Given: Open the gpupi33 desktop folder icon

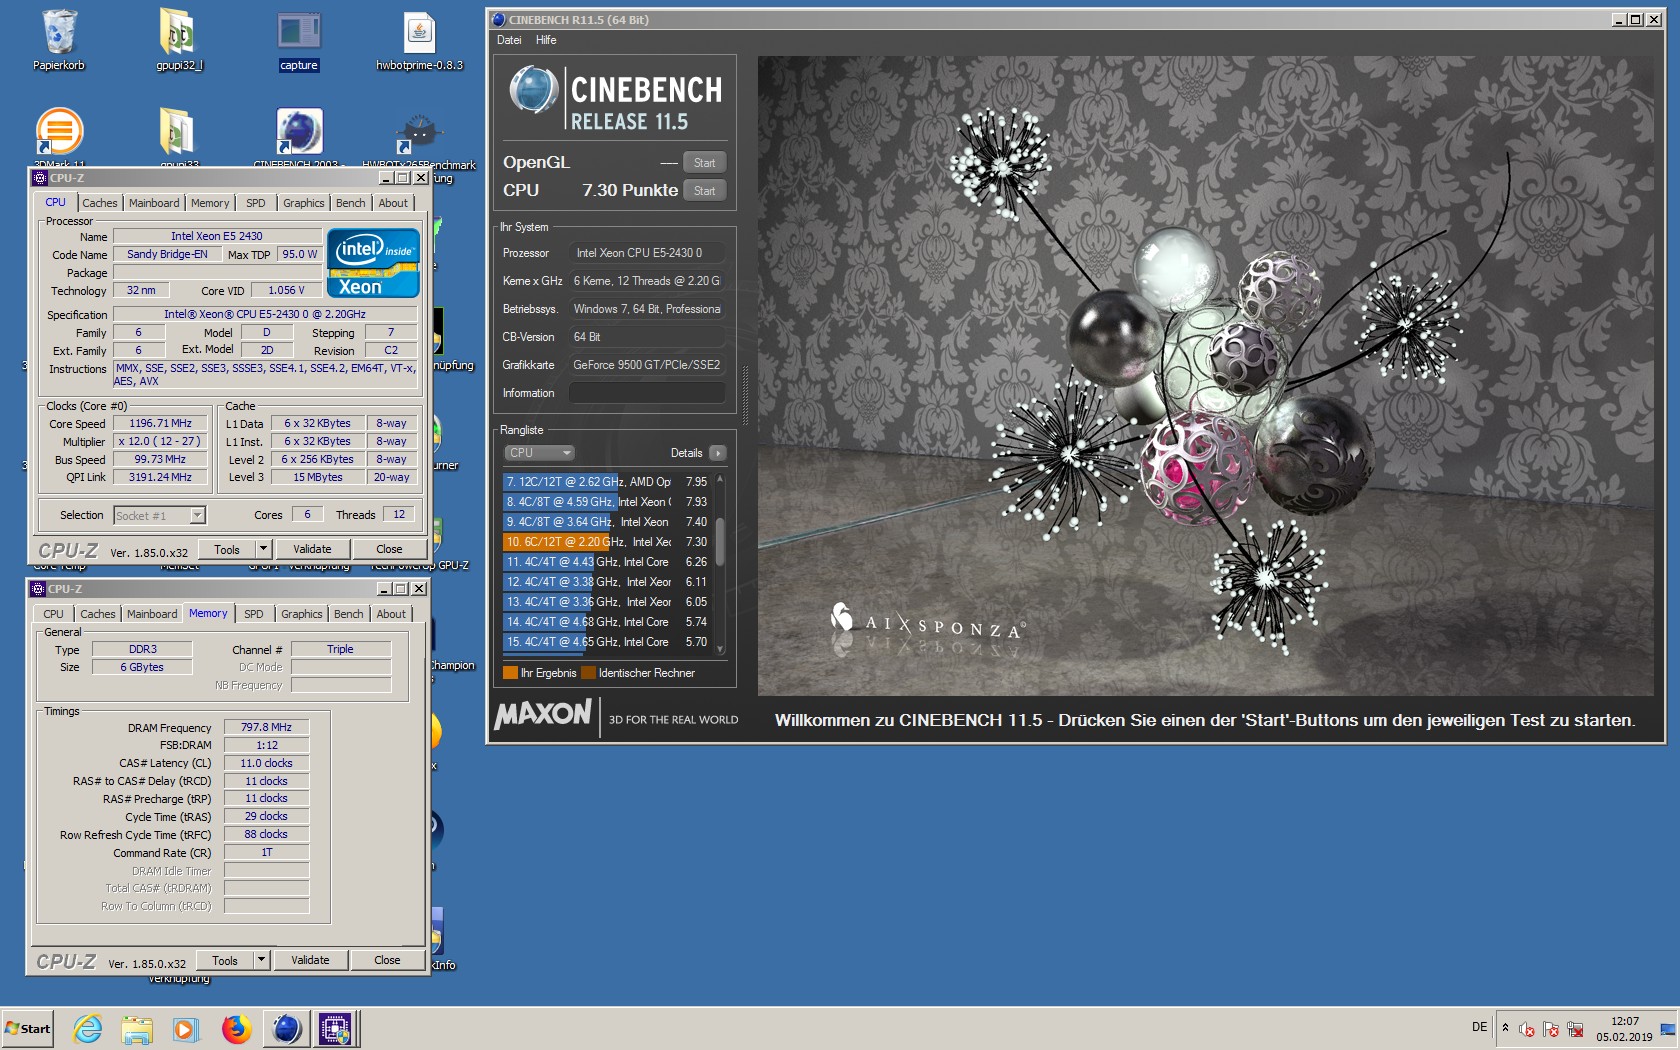Looking at the screenshot, I should click(178, 135).
